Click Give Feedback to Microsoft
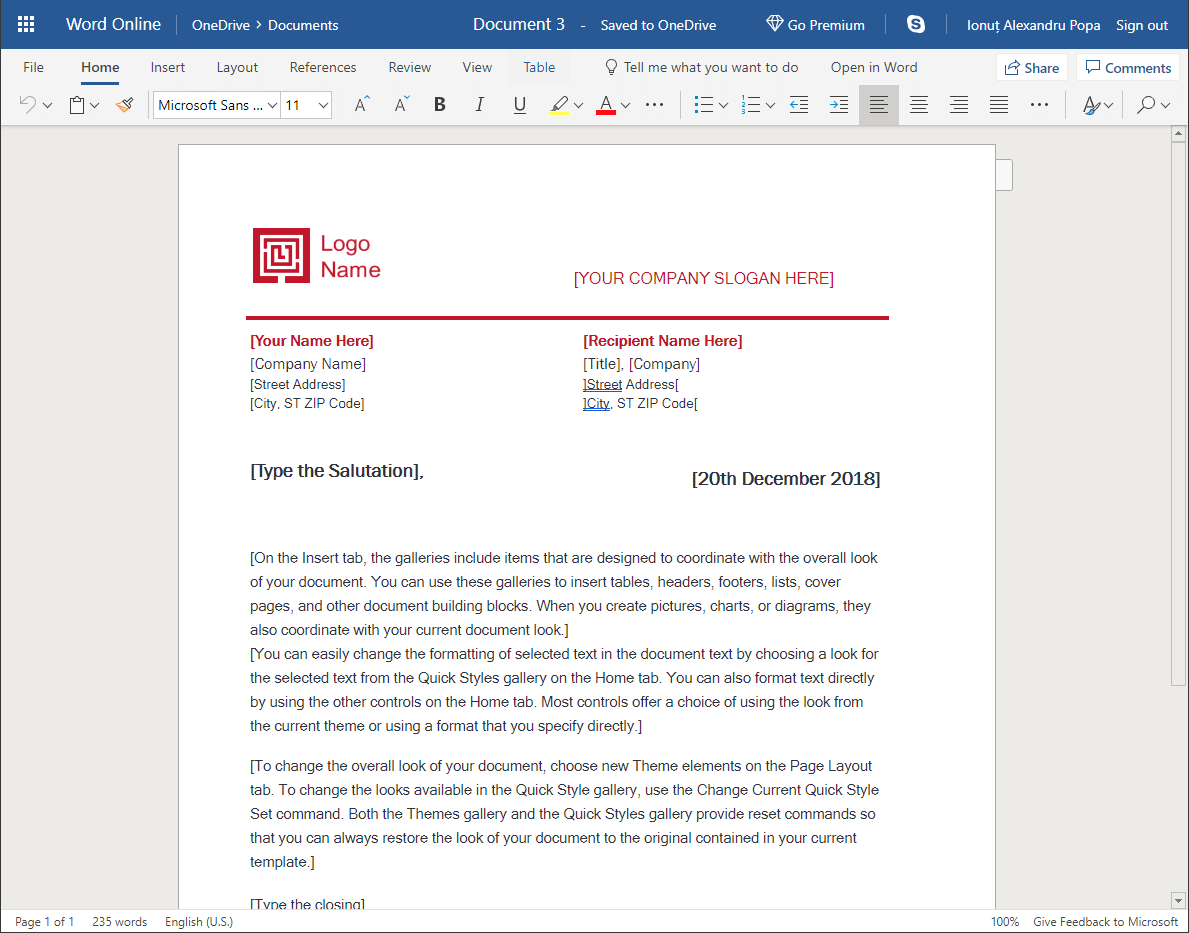This screenshot has height=933, width=1189. pos(1106,922)
